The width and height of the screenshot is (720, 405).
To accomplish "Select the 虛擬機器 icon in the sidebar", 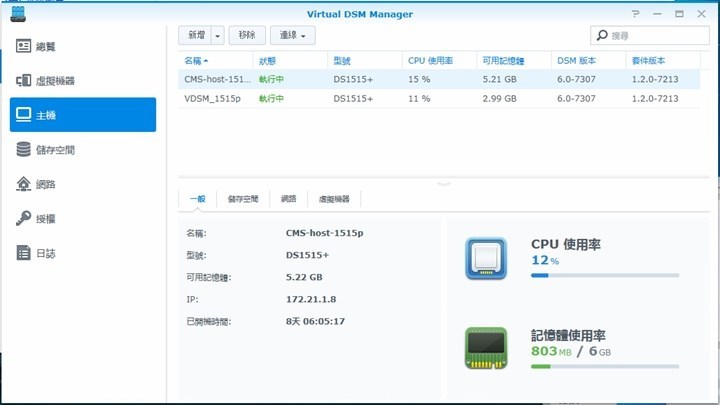I will point(24,80).
